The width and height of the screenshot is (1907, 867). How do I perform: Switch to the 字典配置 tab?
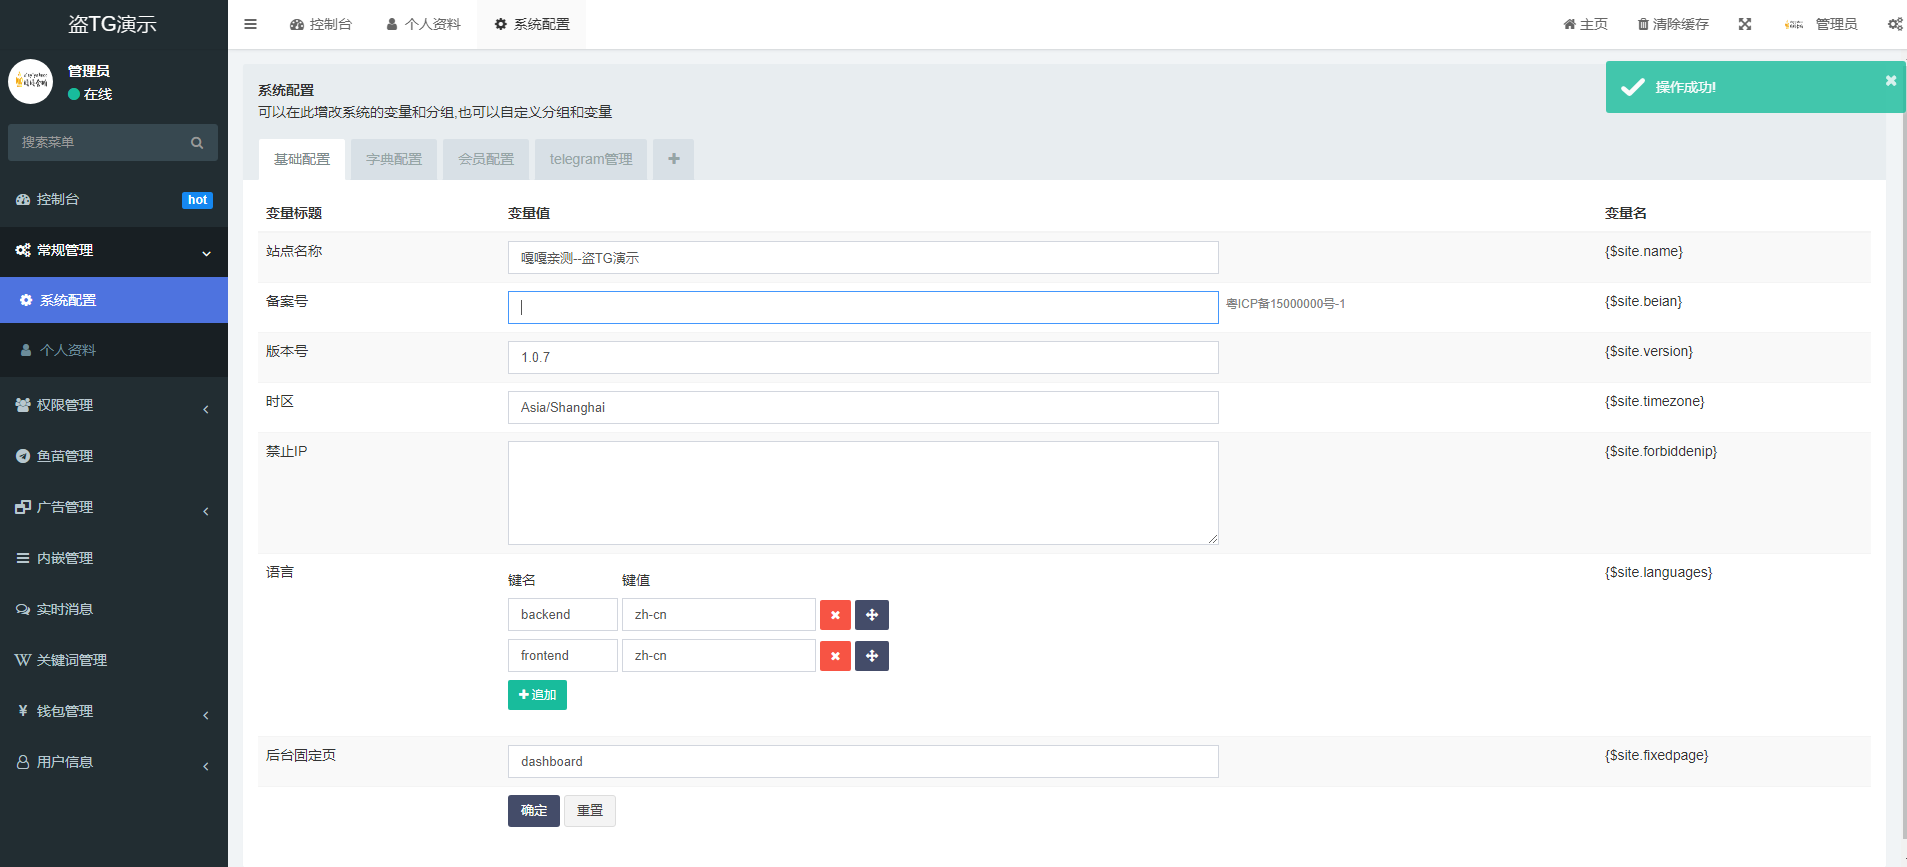point(393,159)
